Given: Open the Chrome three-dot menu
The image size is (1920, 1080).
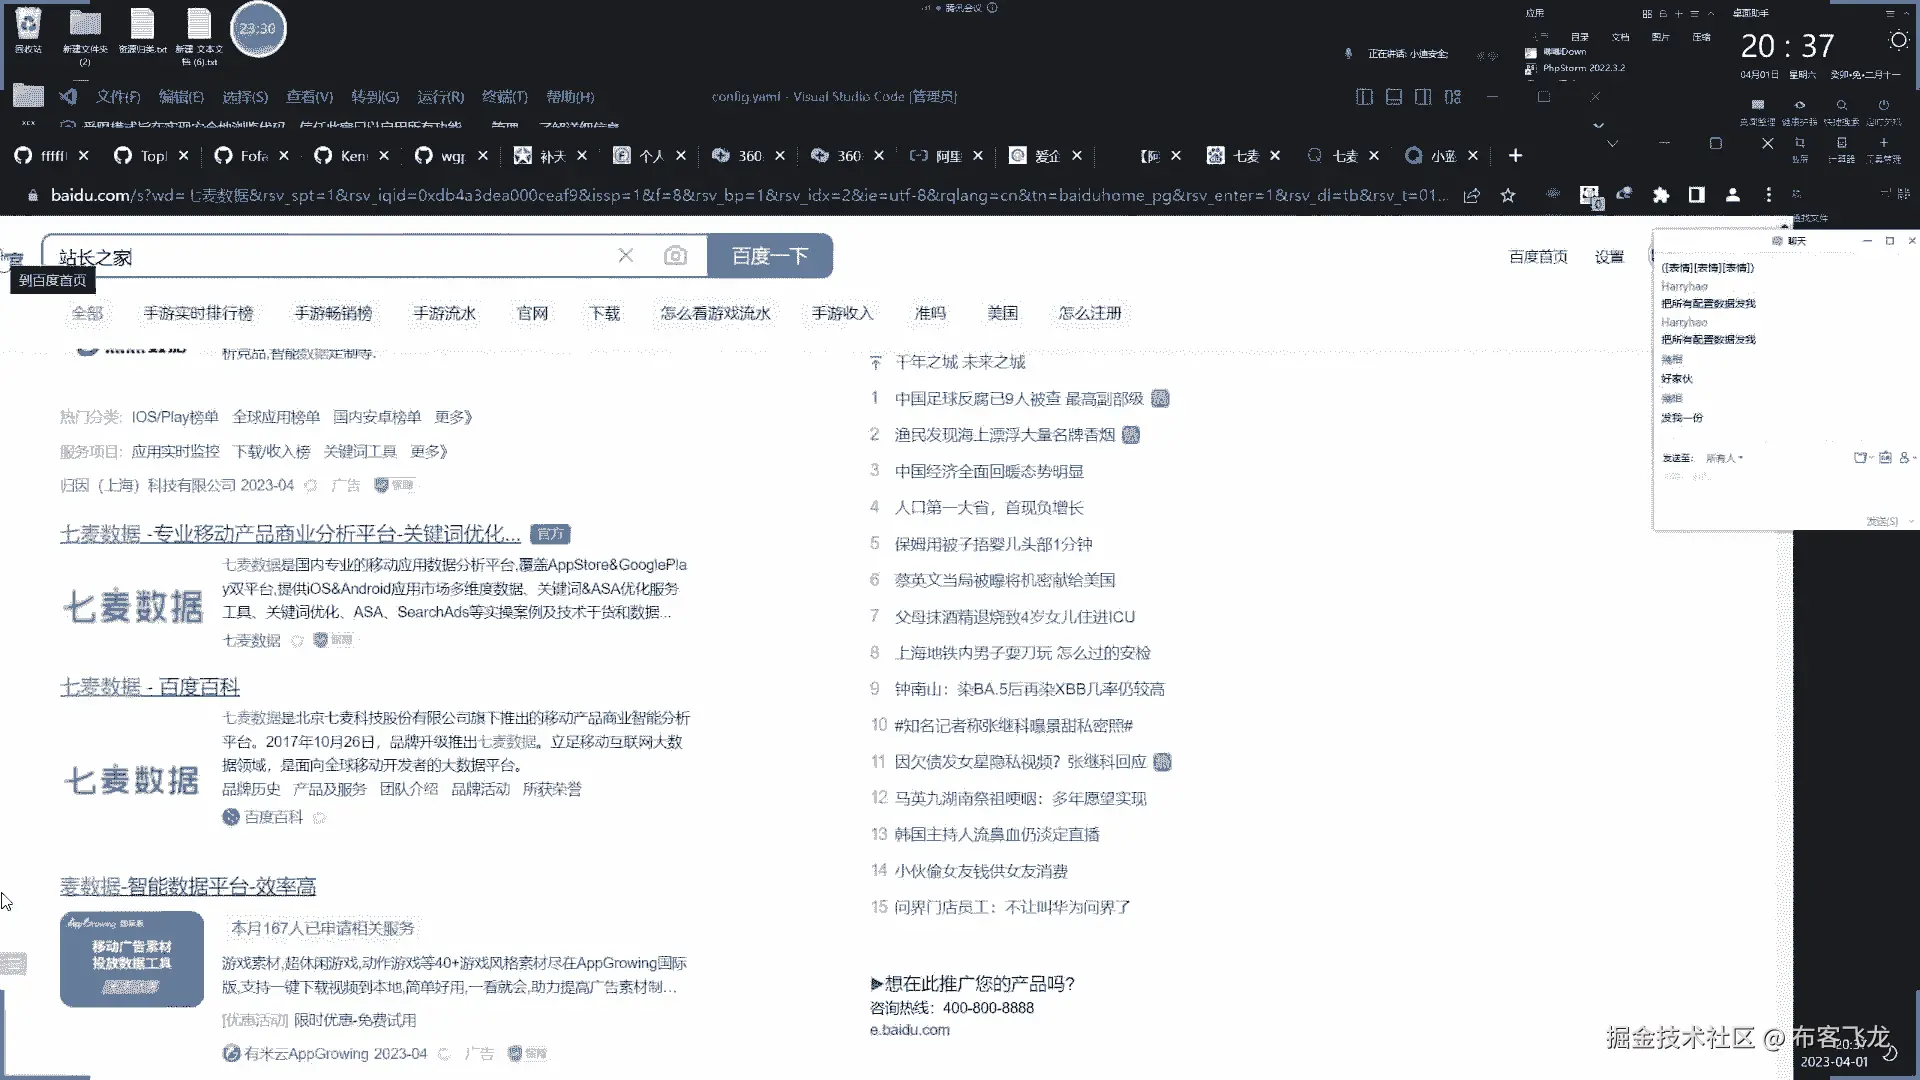Looking at the screenshot, I should click(x=1768, y=195).
